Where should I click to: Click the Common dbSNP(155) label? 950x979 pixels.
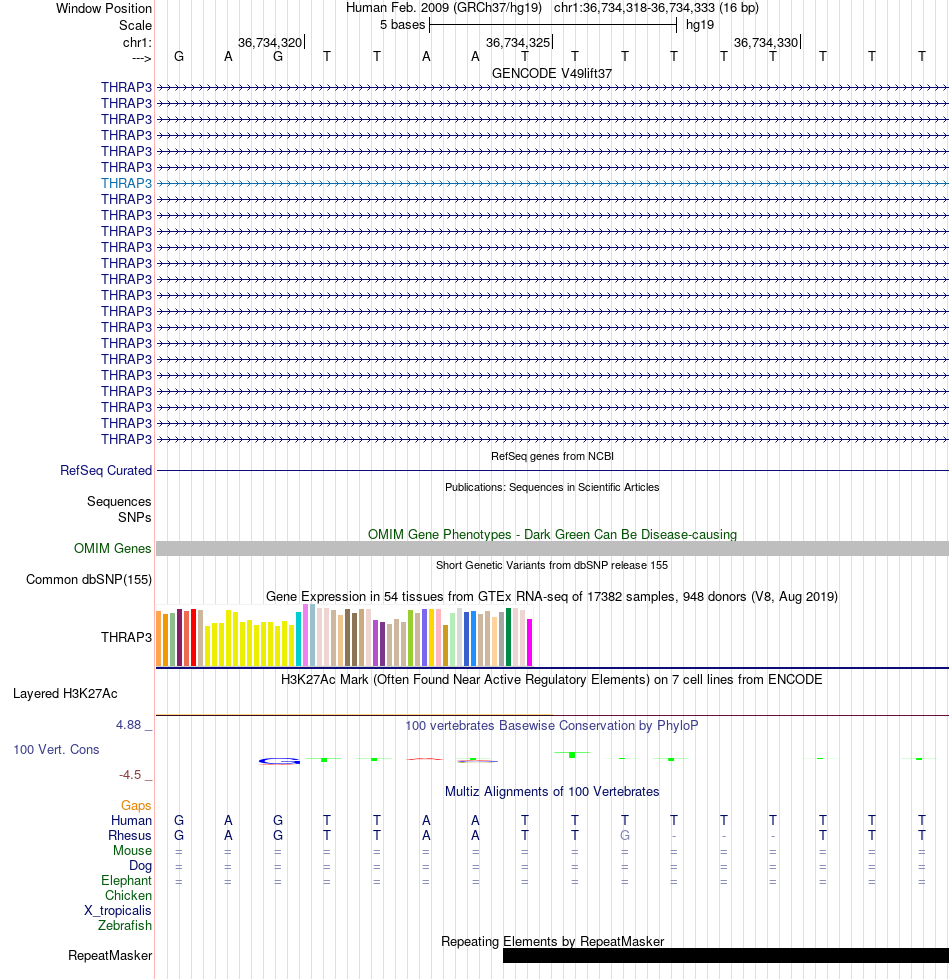(x=89, y=579)
